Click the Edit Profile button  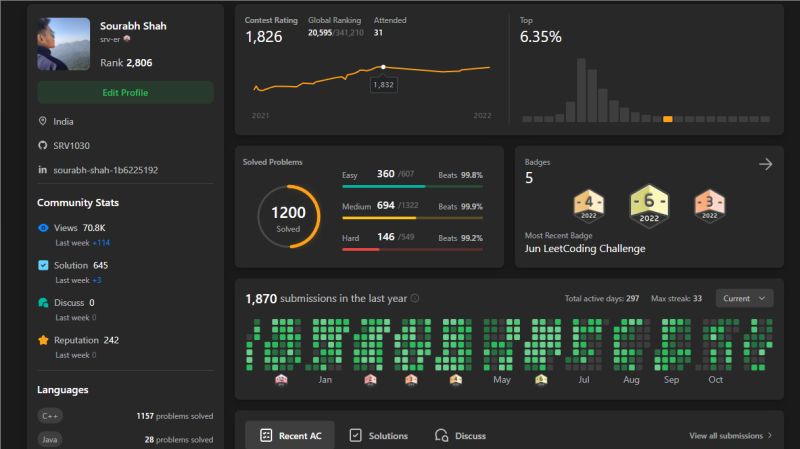(125, 92)
